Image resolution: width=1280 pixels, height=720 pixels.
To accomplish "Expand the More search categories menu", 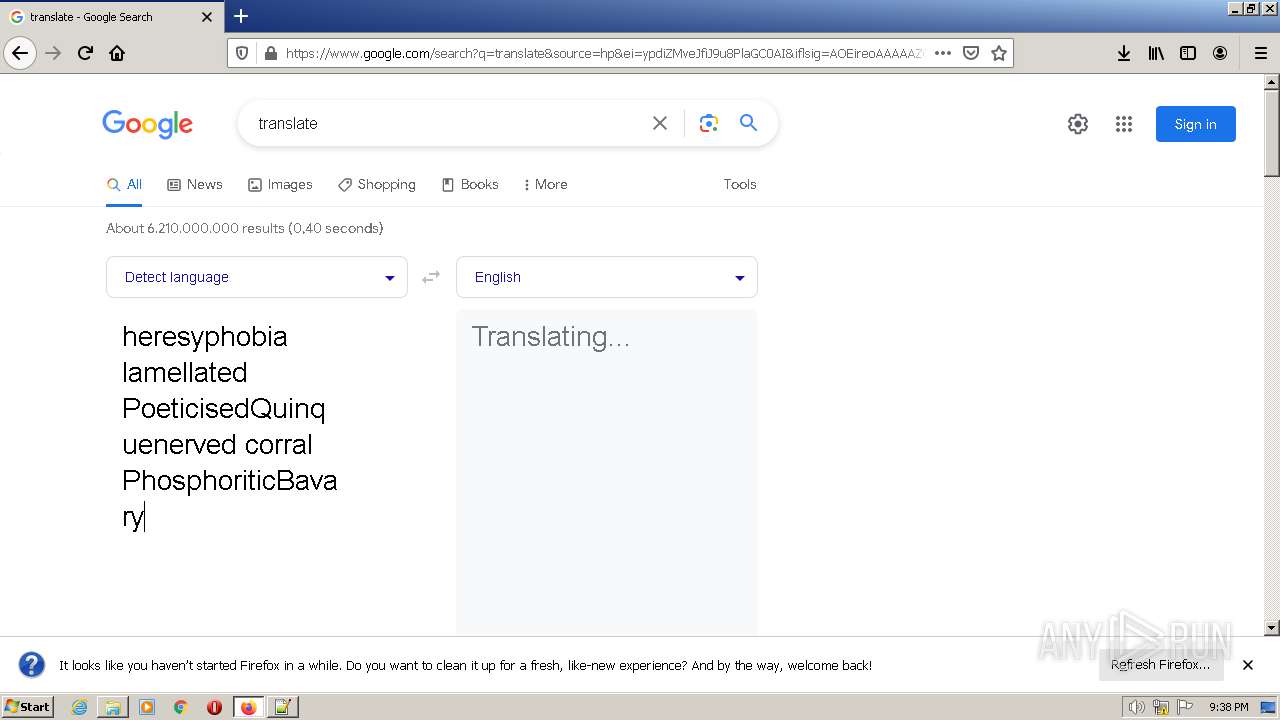I will click(x=545, y=184).
